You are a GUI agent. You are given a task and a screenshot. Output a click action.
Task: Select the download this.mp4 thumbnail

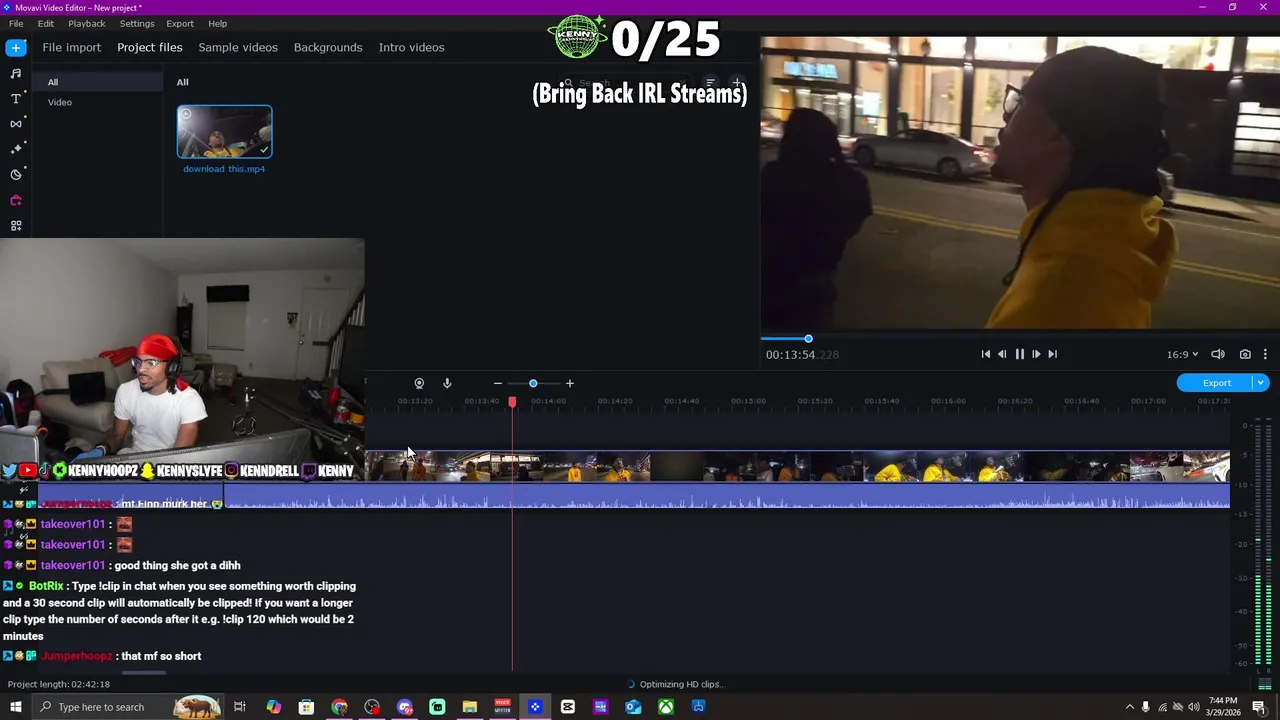pyautogui.click(x=224, y=132)
